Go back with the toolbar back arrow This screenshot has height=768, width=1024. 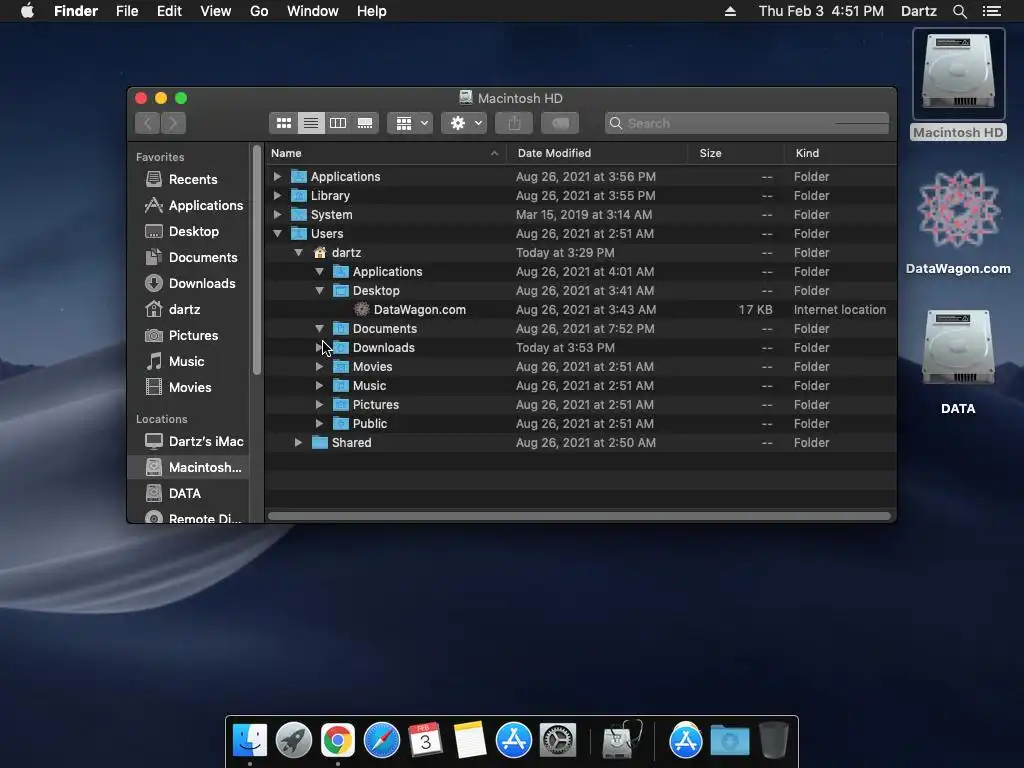pyautogui.click(x=148, y=123)
